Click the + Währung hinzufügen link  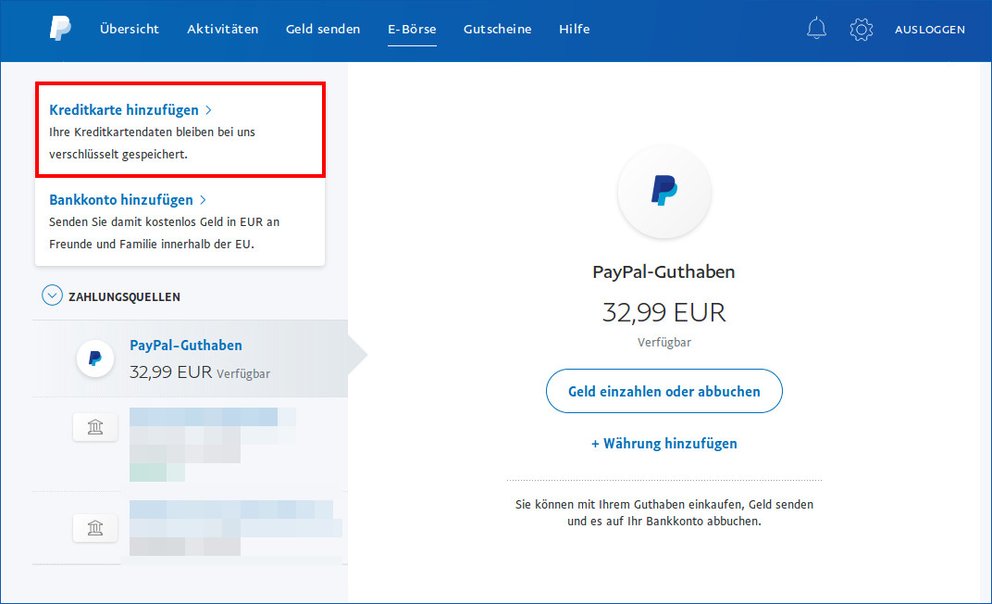tap(664, 443)
